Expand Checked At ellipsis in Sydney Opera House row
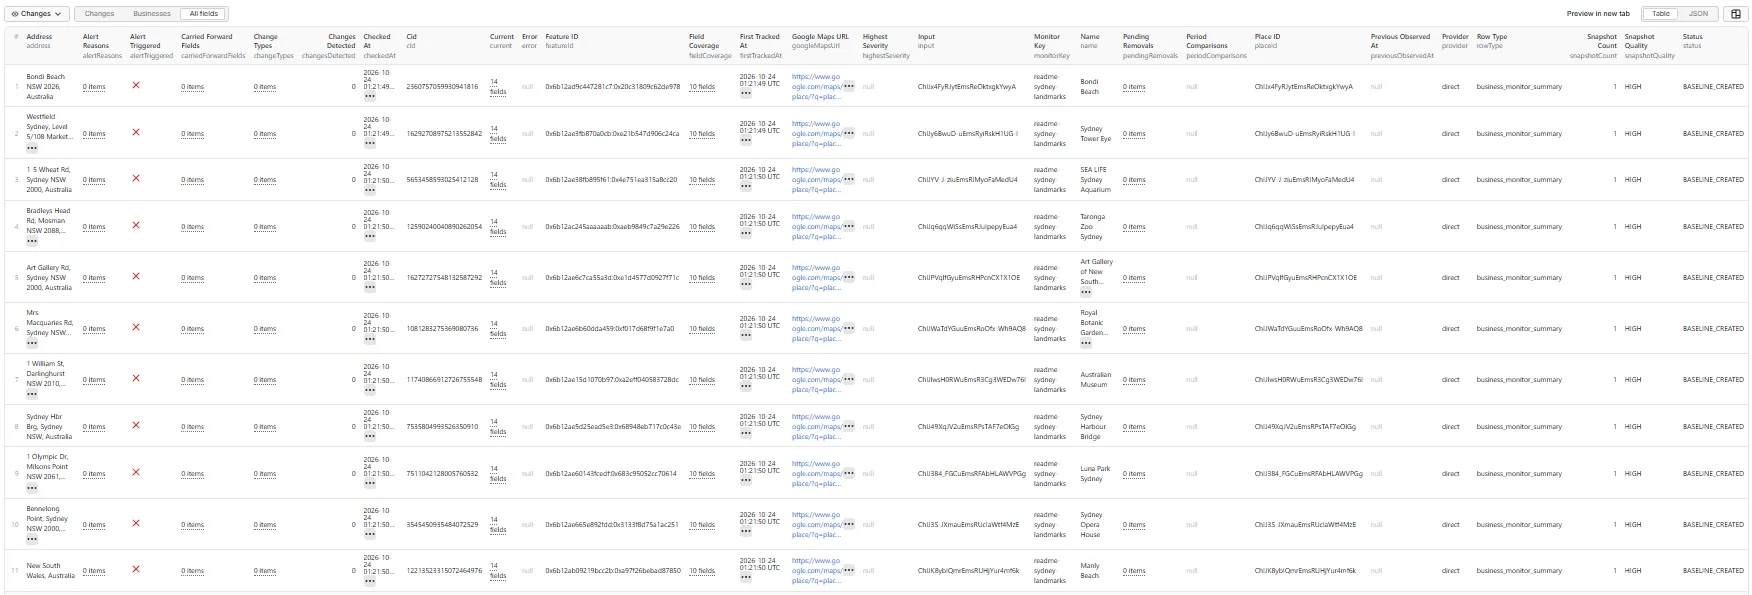This screenshot has height=595, width=1752. [370, 536]
